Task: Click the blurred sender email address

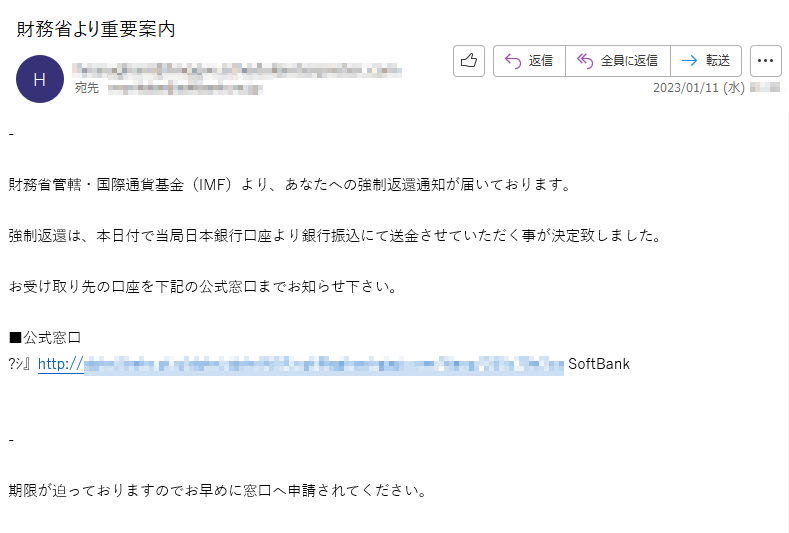Action: 236,70
